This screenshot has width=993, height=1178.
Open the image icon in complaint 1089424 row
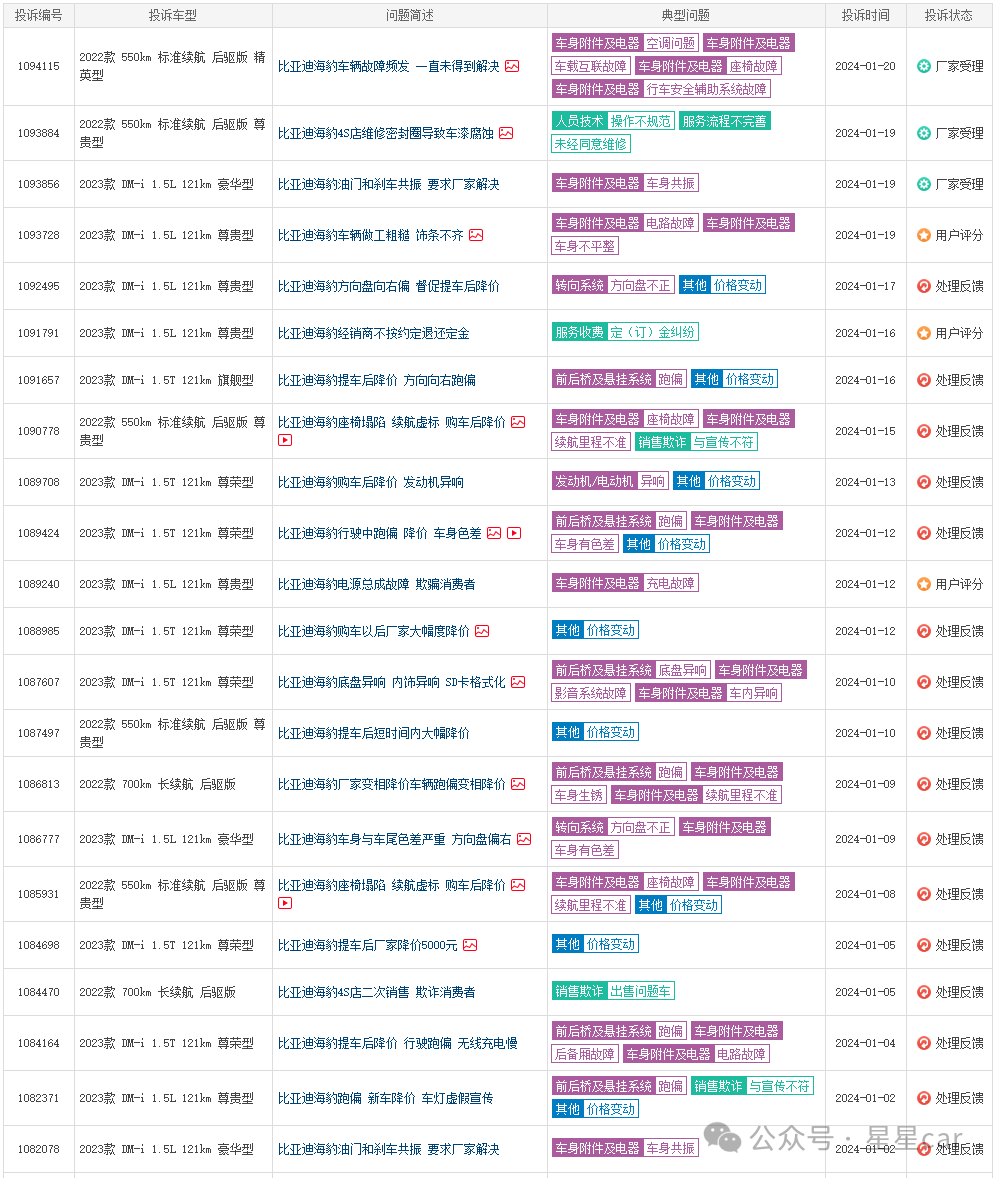[494, 533]
